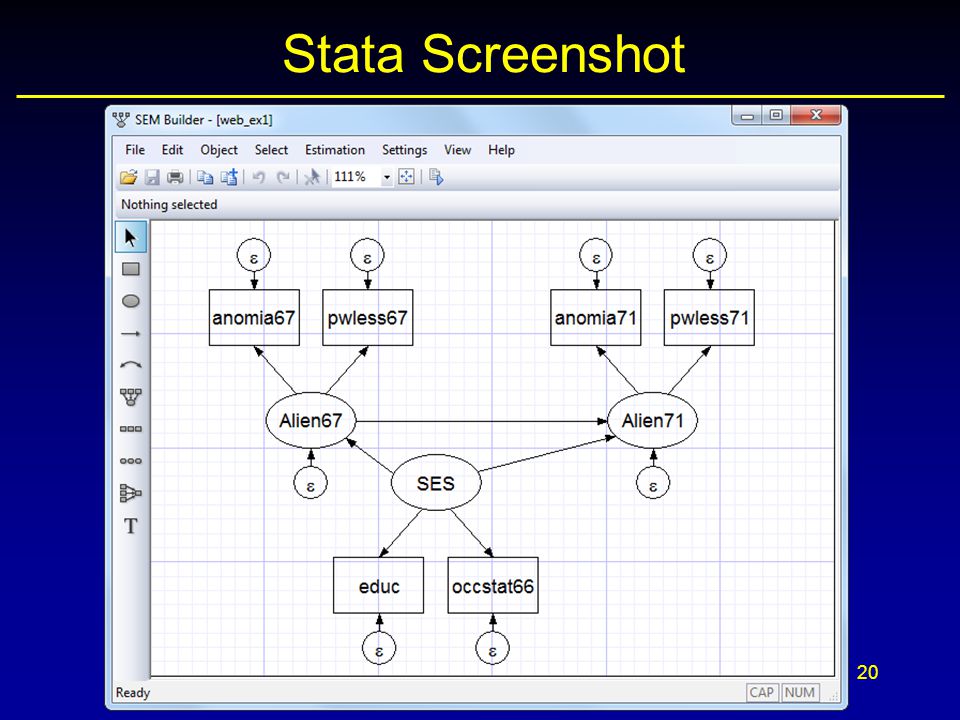The width and height of the screenshot is (960, 720).
Task: Open the Select menu
Action: 271,150
